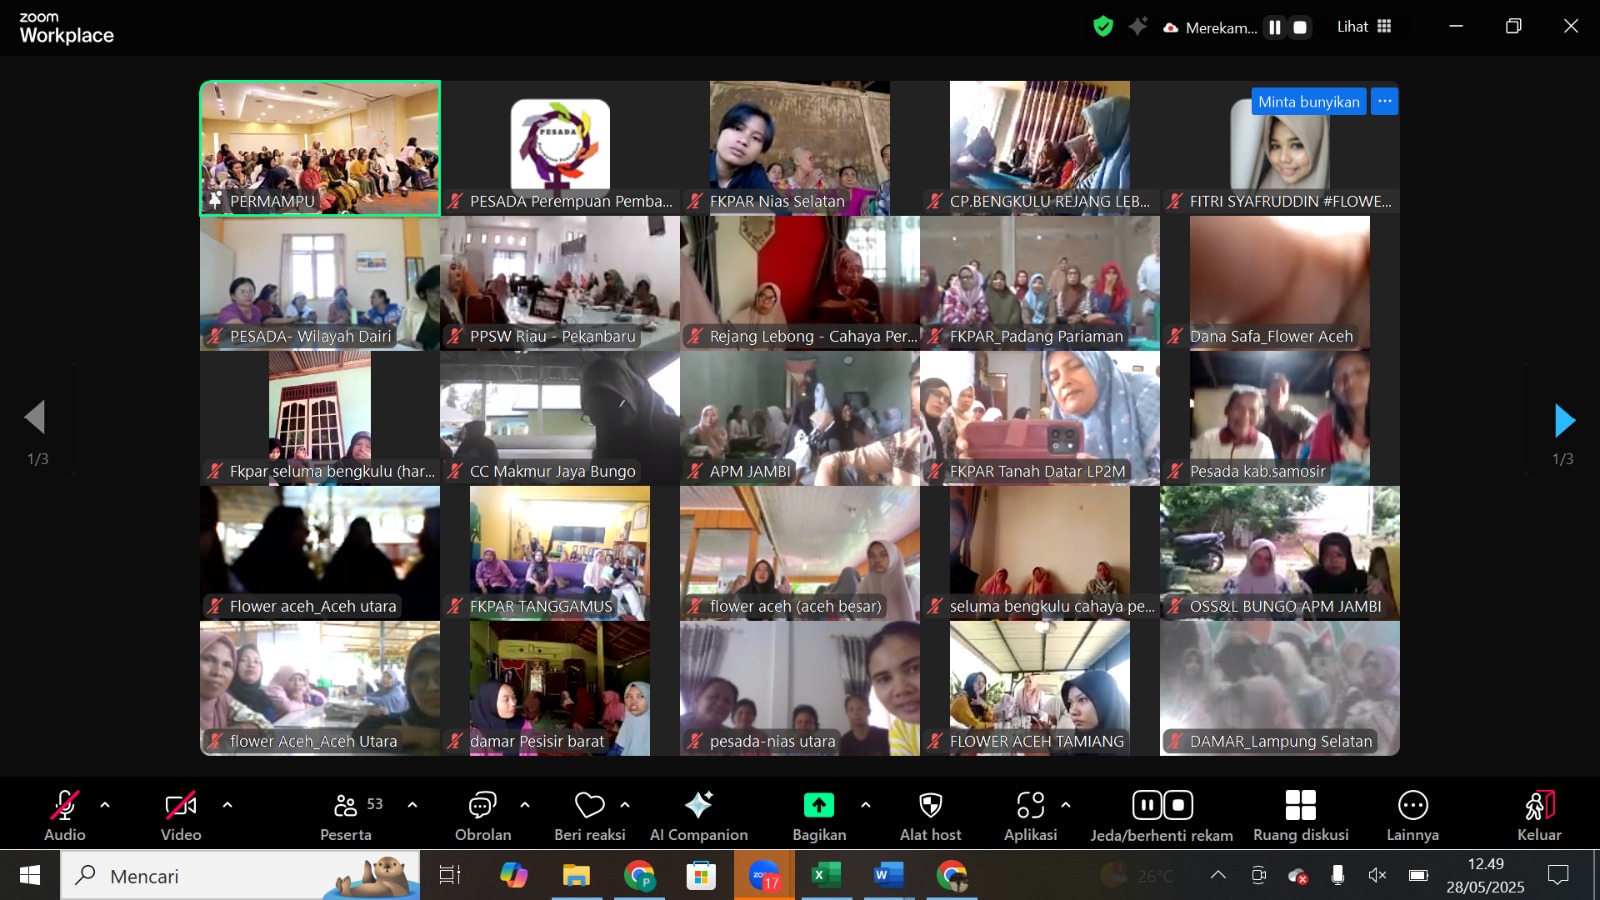
Task: Go to next gallery page arrow
Action: tap(1564, 421)
